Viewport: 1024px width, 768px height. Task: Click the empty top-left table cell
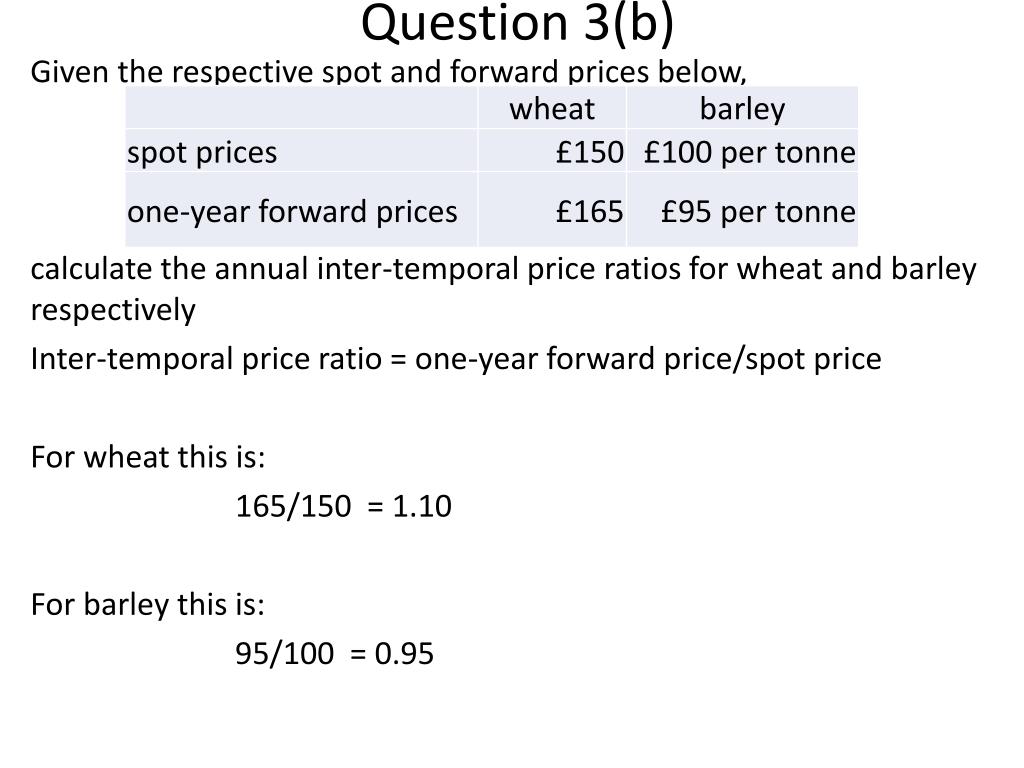point(301,108)
